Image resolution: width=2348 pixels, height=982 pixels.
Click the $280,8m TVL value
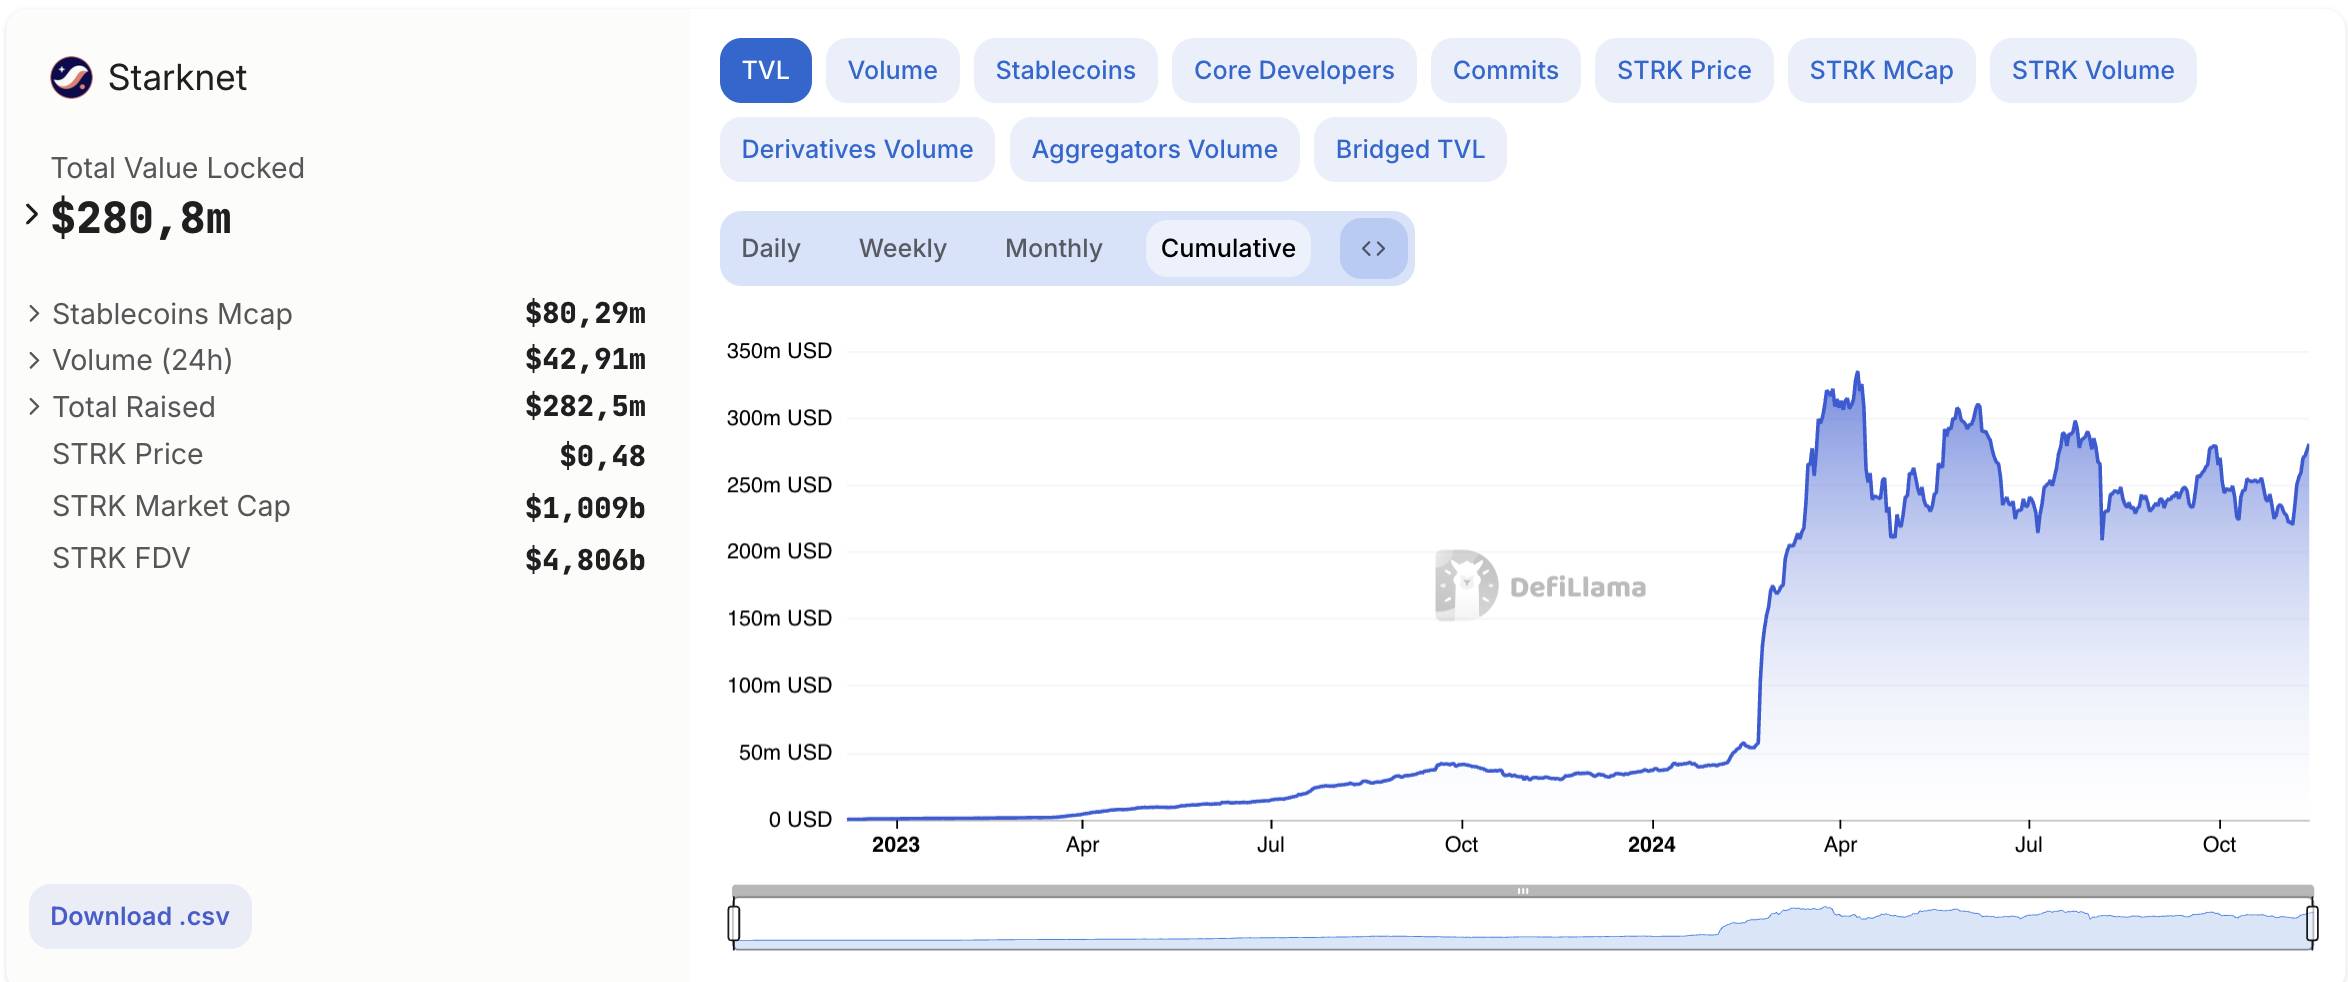pos(141,218)
